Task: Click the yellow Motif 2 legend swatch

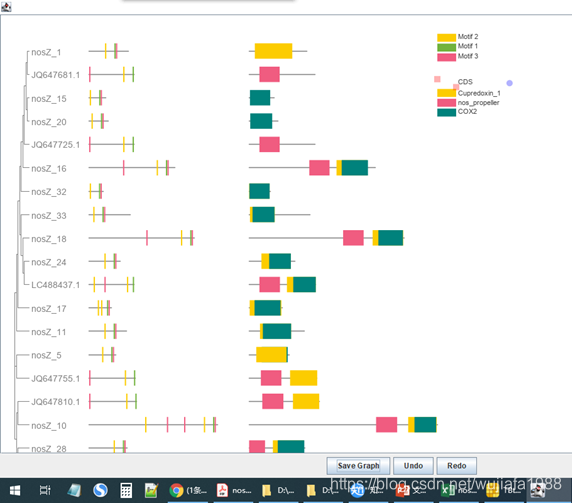Action: coord(447,37)
